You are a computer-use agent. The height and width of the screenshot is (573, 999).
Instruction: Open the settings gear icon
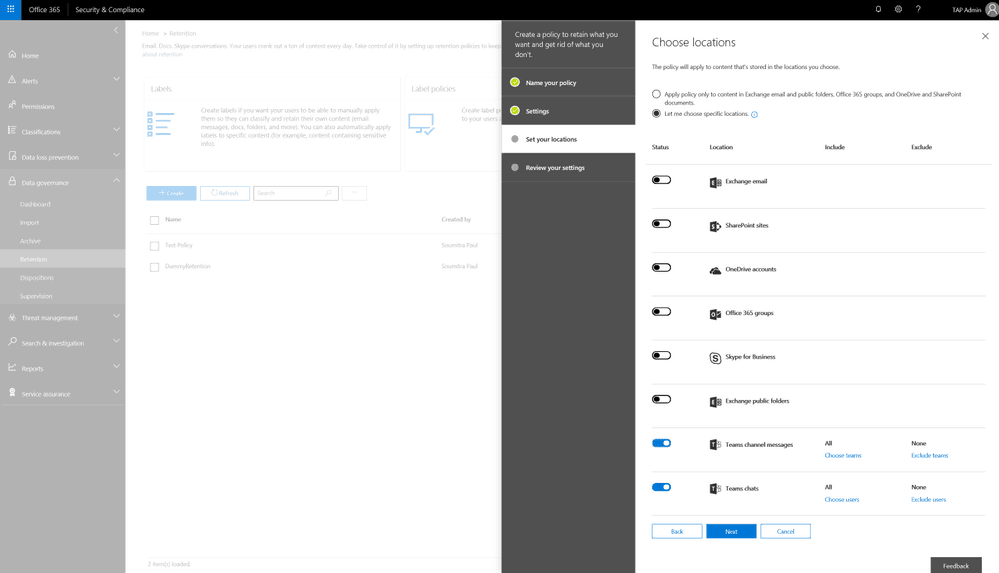click(x=898, y=10)
